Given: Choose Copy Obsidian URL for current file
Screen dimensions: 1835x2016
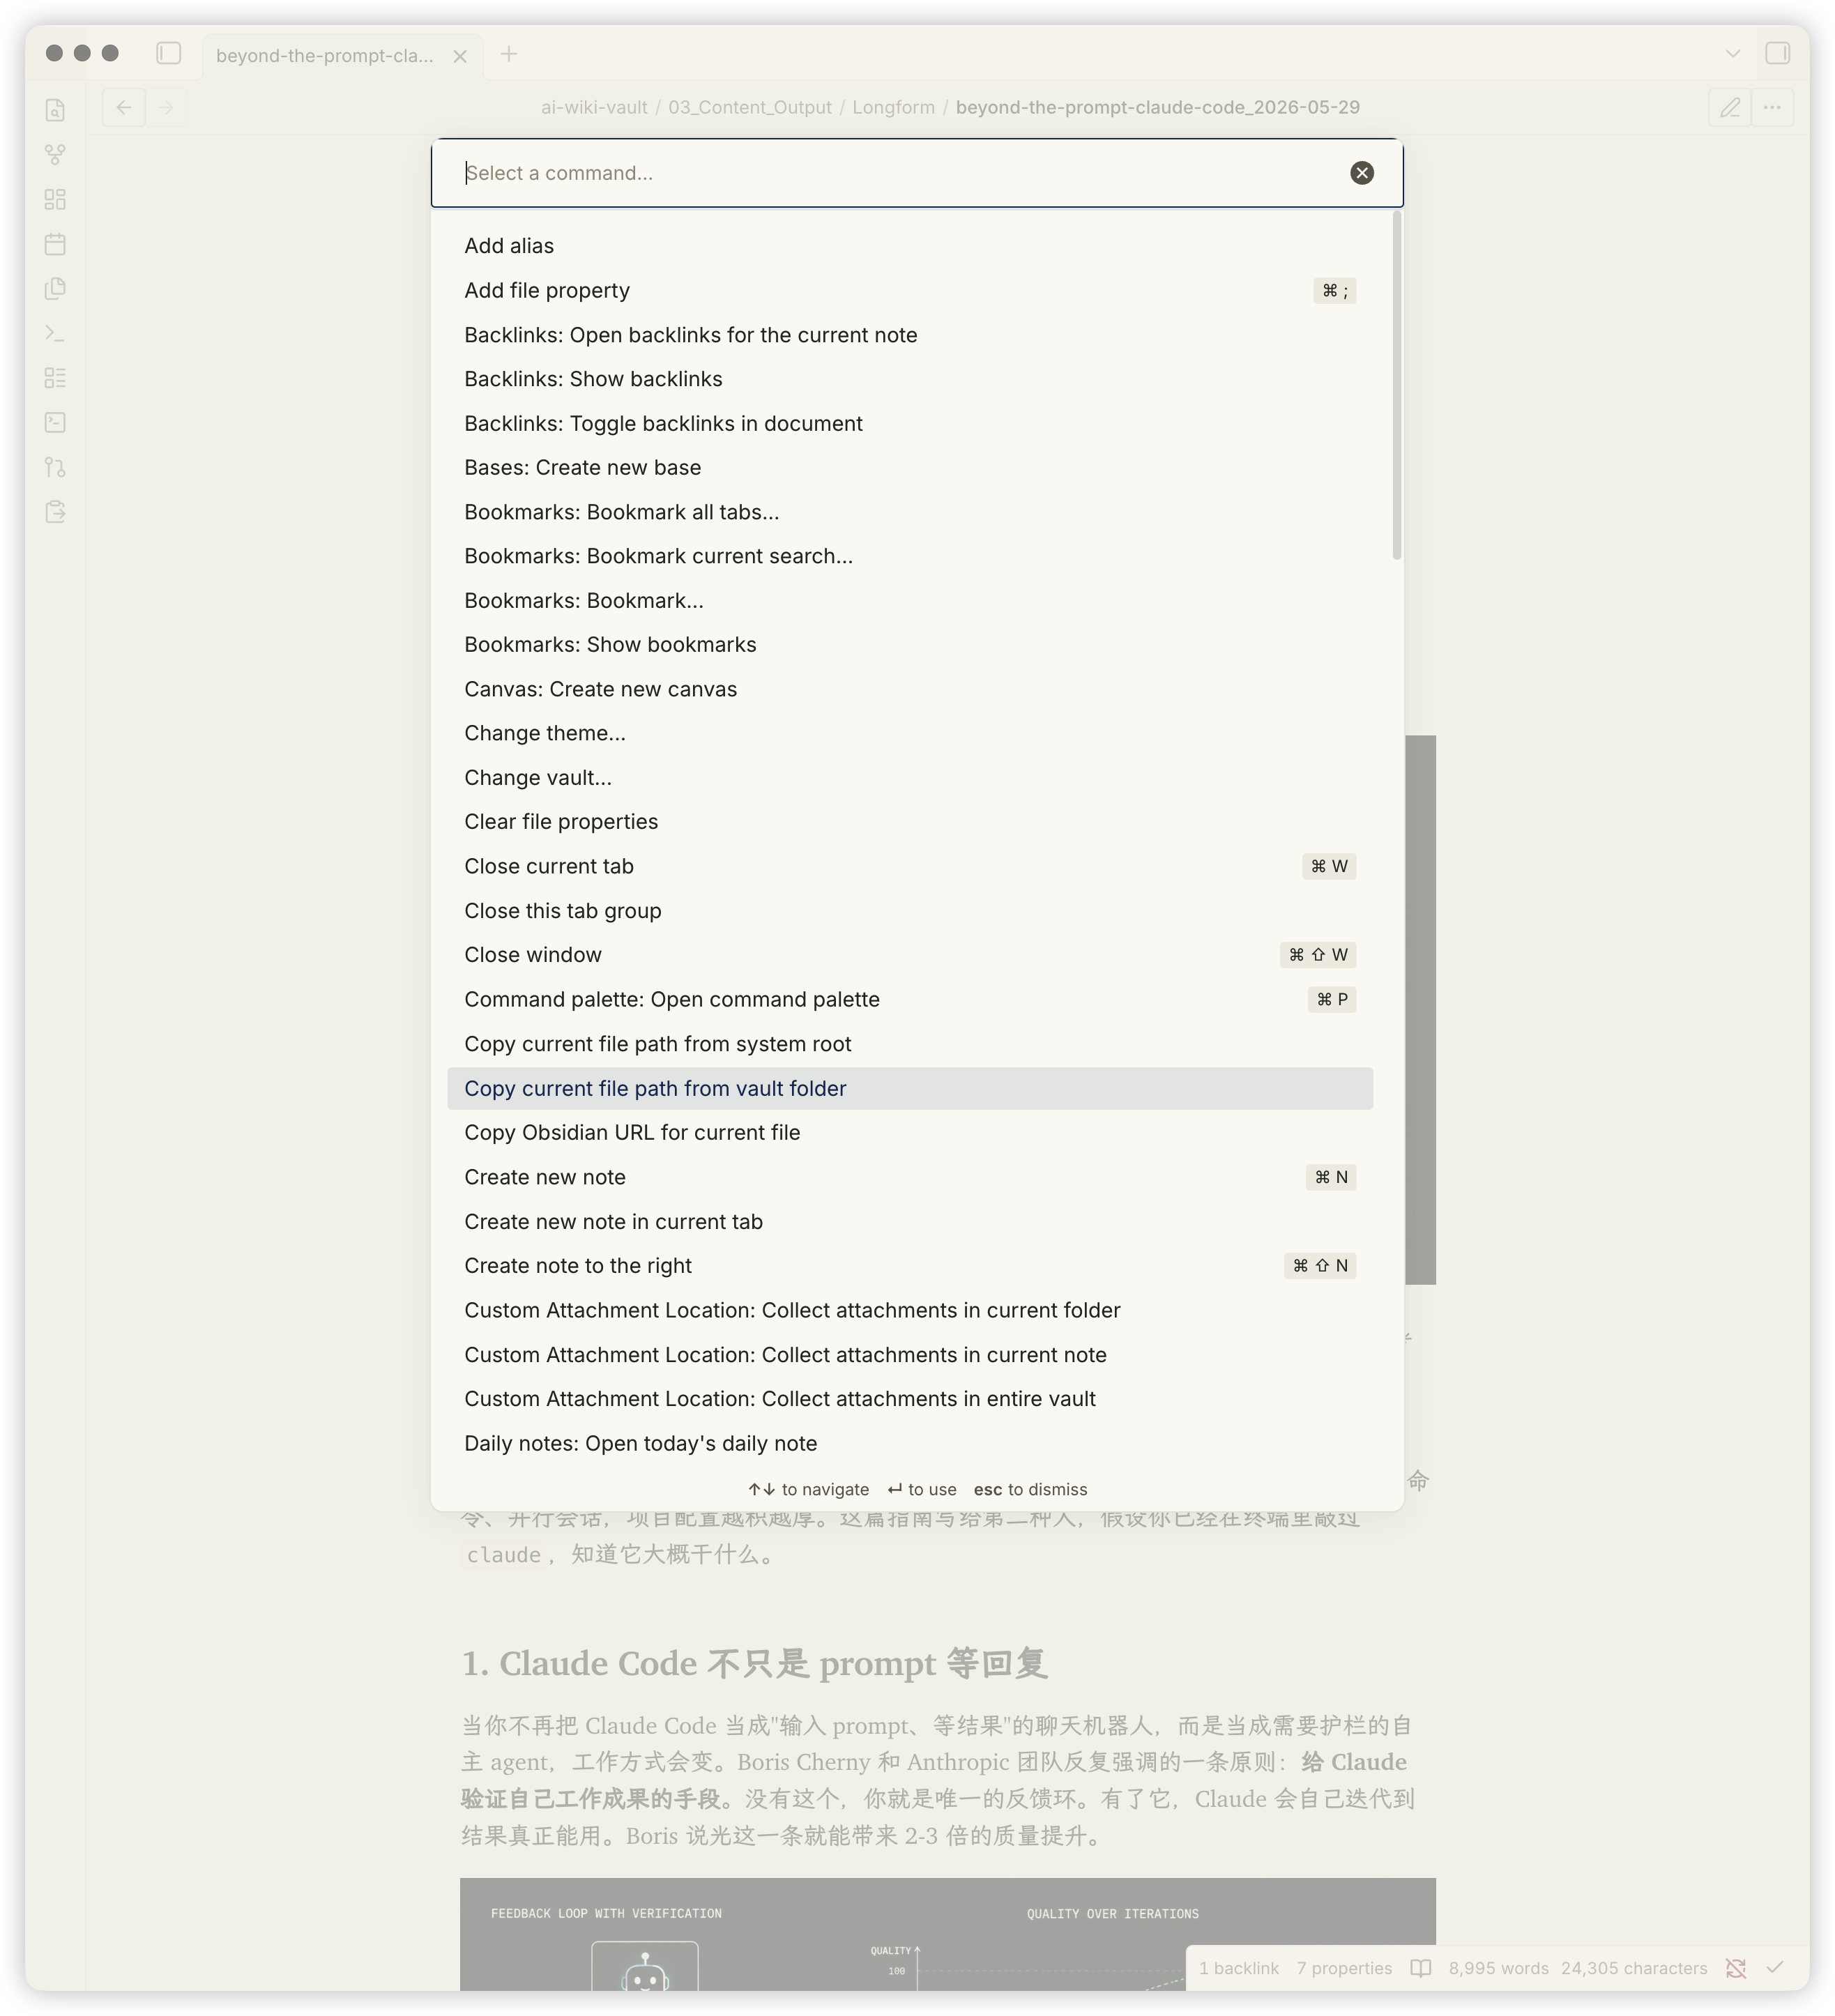Looking at the screenshot, I should point(910,1132).
